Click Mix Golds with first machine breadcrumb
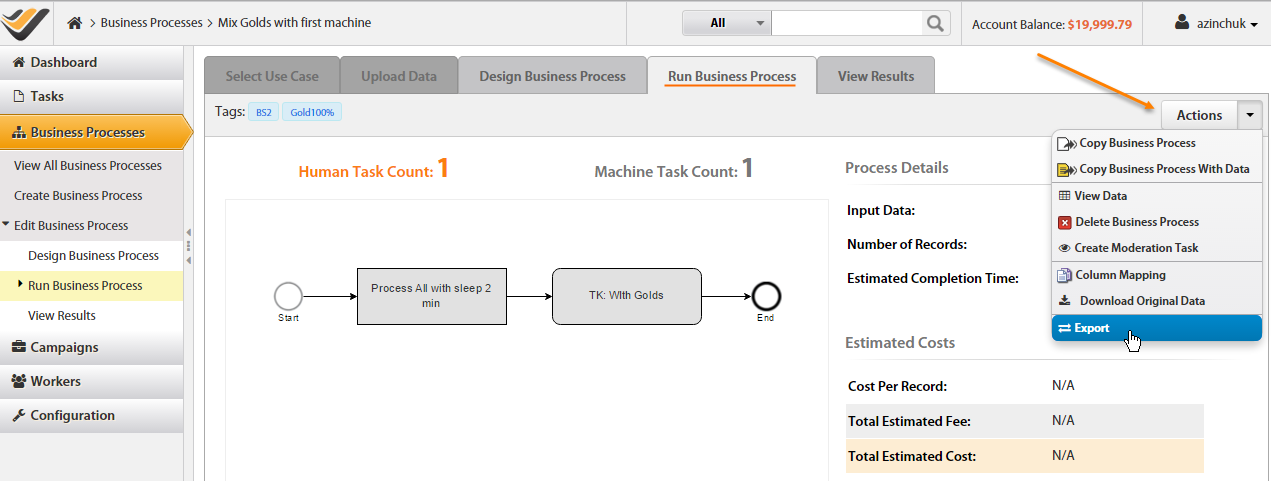 click(x=294, y=22)
